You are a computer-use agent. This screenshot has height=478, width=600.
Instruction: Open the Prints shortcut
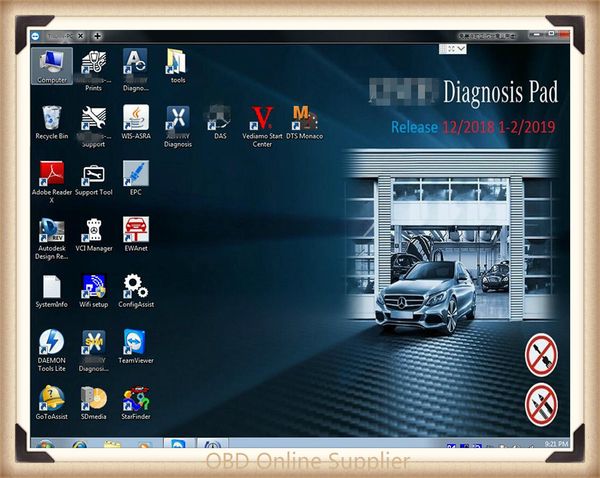[93, 71]
